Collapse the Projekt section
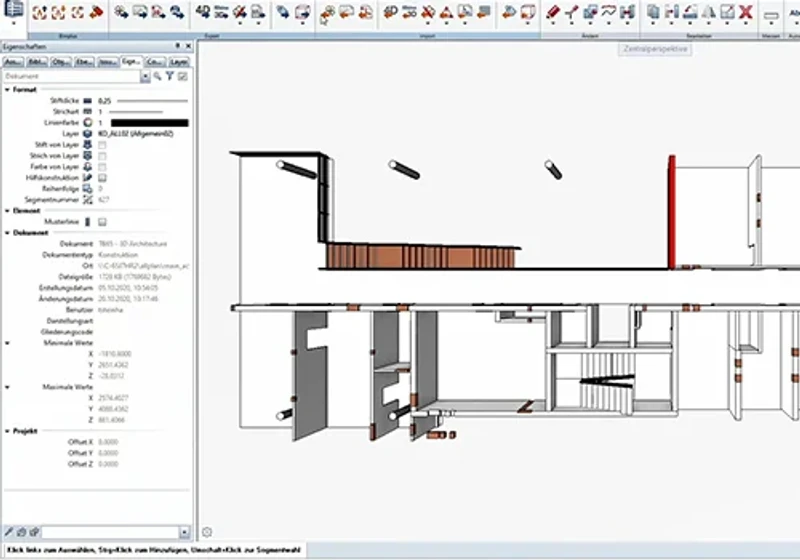 click(x=7, y=431)
